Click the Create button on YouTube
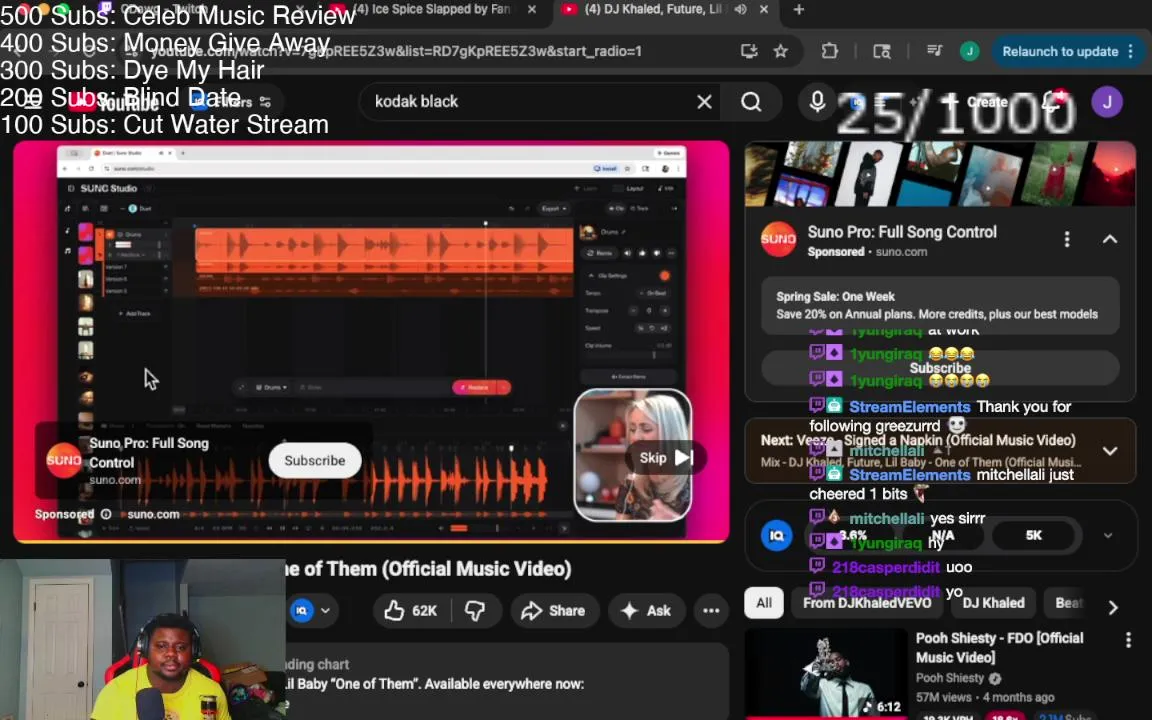Viewport: 1152px width, 720px height. [x=977, y=101]
